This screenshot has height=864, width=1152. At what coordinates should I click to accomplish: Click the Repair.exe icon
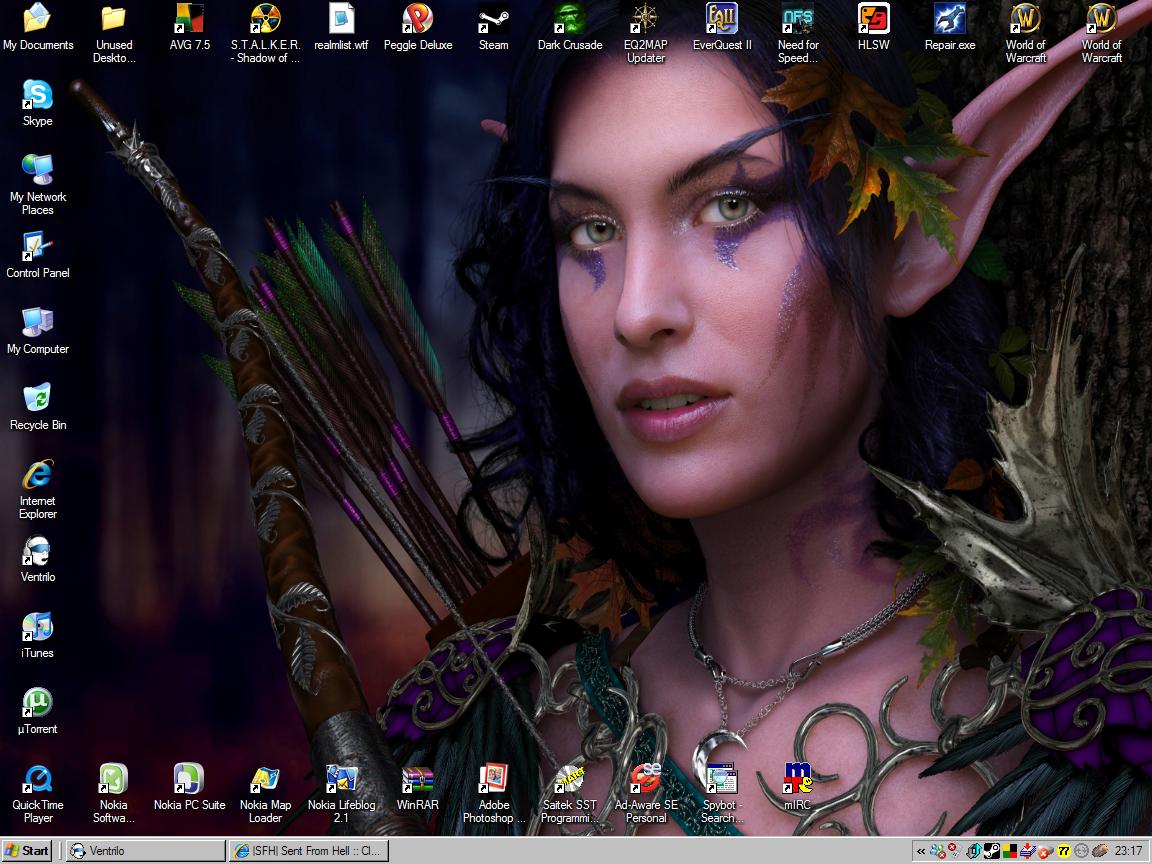tap(950, 27)
